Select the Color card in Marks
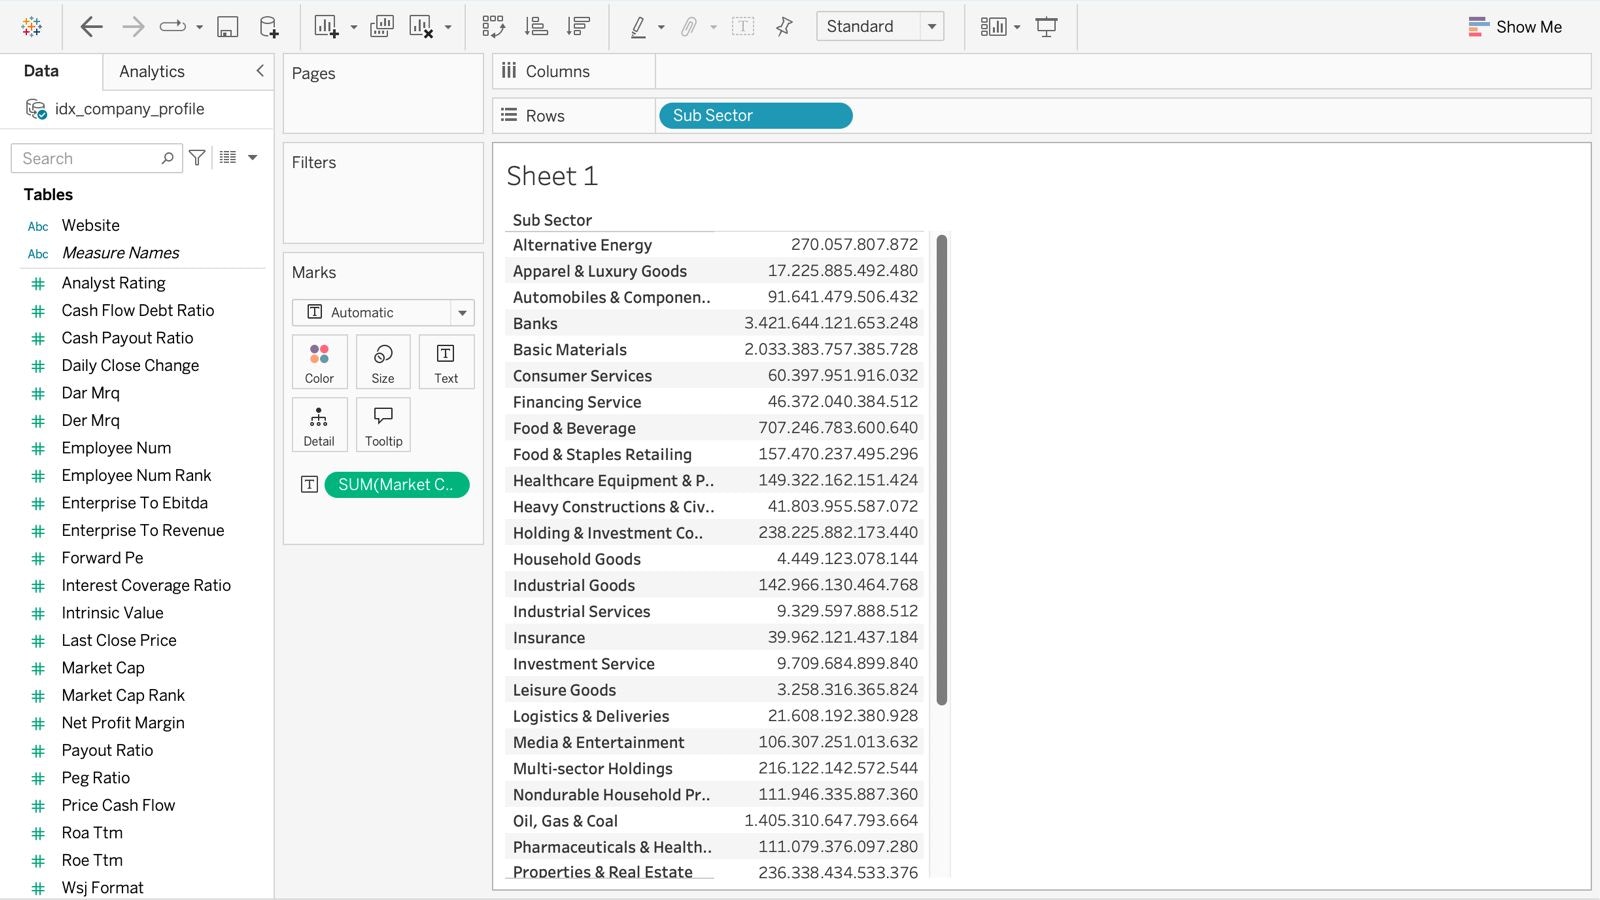 (319, 361)
